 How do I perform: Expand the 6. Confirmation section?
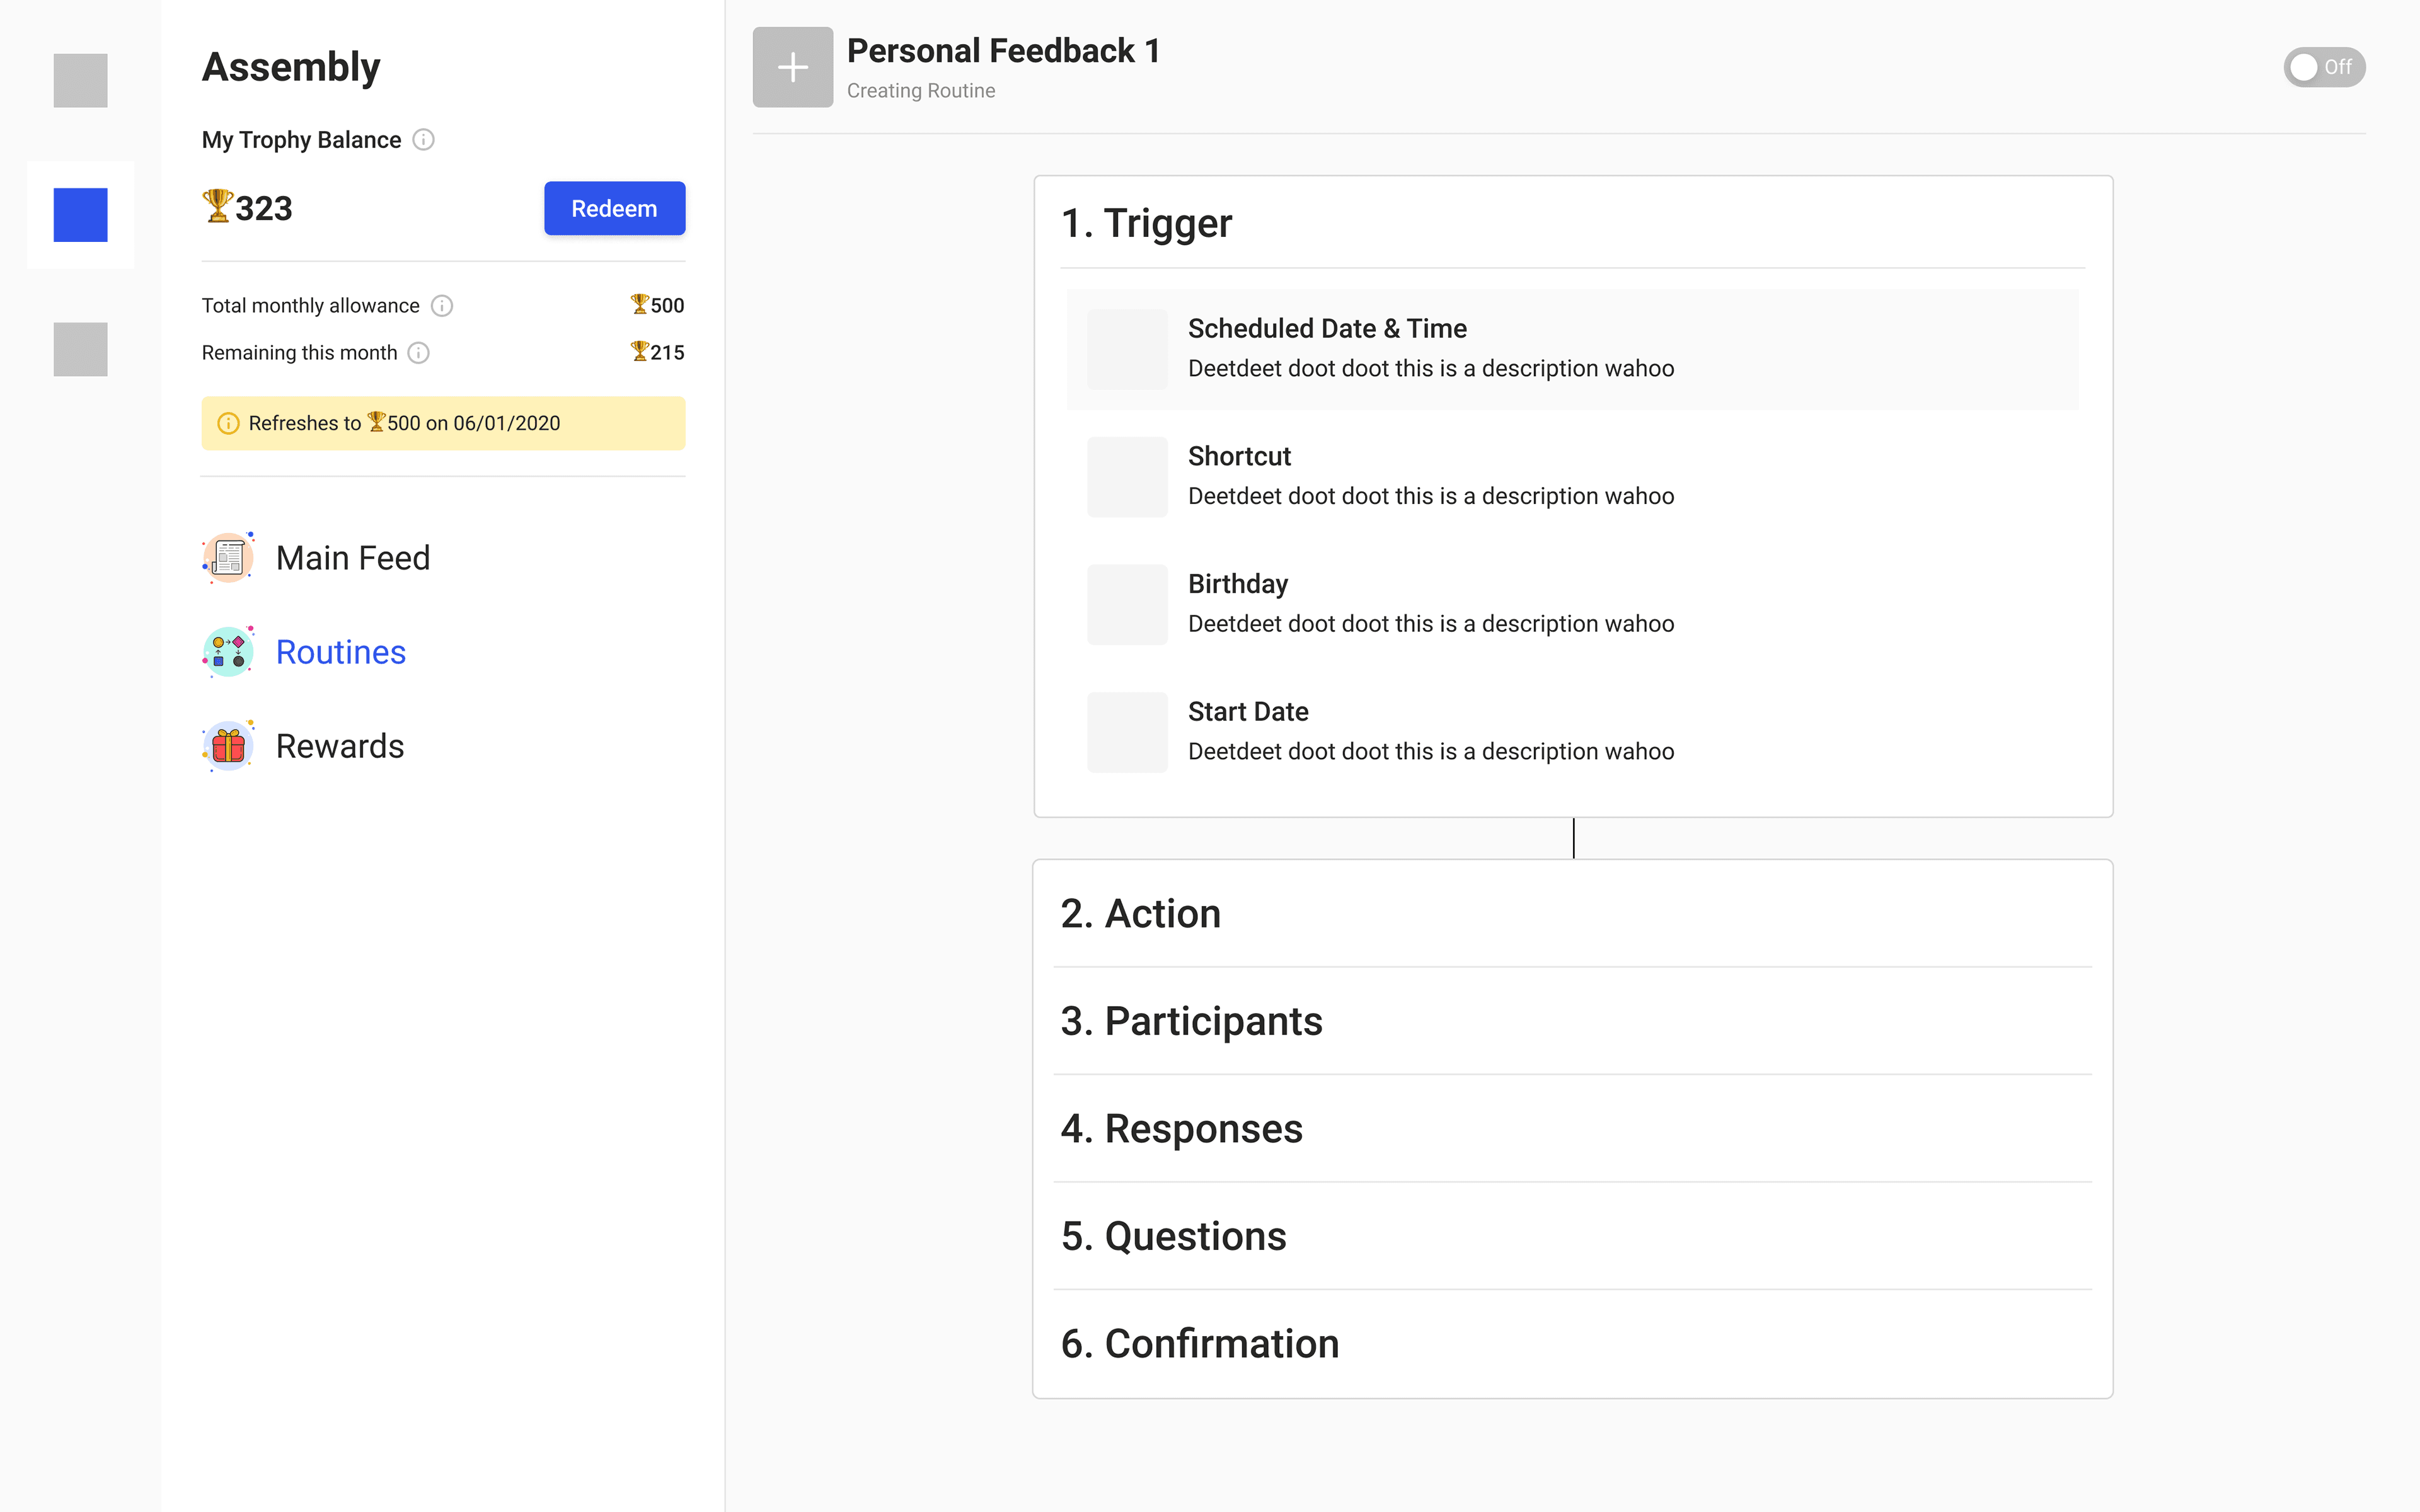coord(1571,1343)
